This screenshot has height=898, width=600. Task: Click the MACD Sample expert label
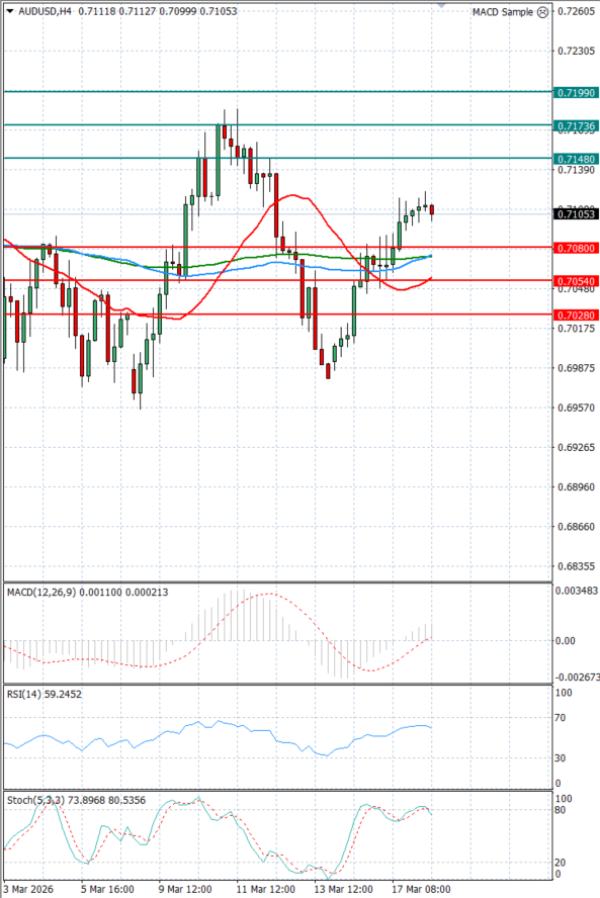pyautogui.click(x=502, y=12)
